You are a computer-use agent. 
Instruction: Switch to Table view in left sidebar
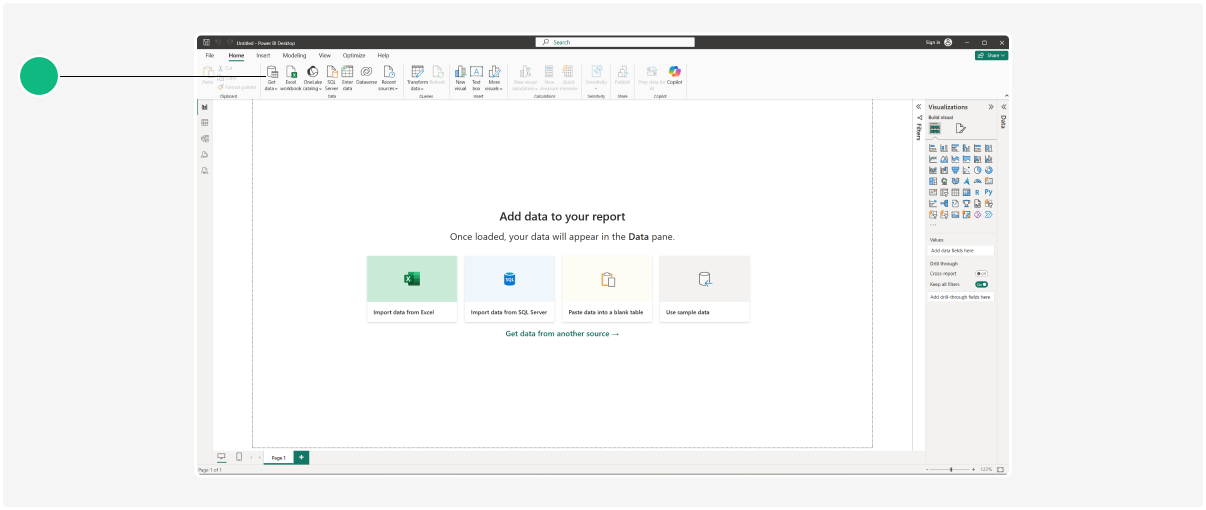(204, 123)
